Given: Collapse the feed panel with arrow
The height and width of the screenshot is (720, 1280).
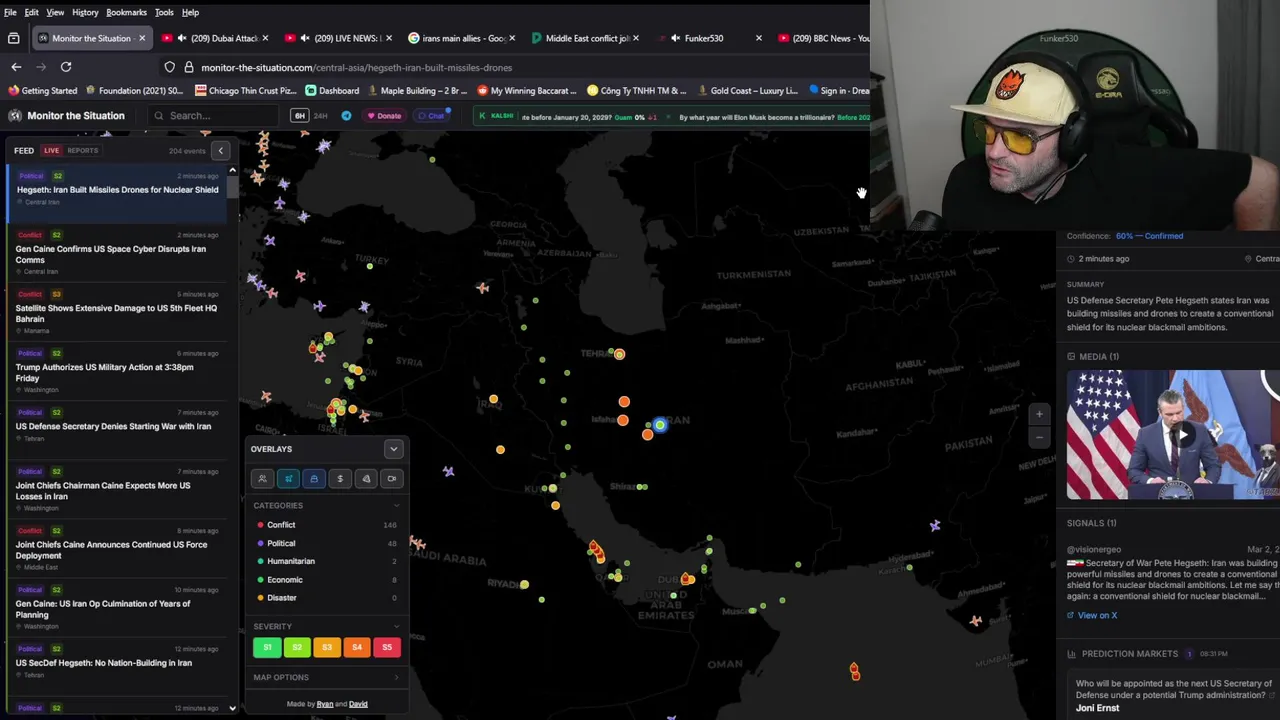Looking at the screenshot, I should pos(220,150).
